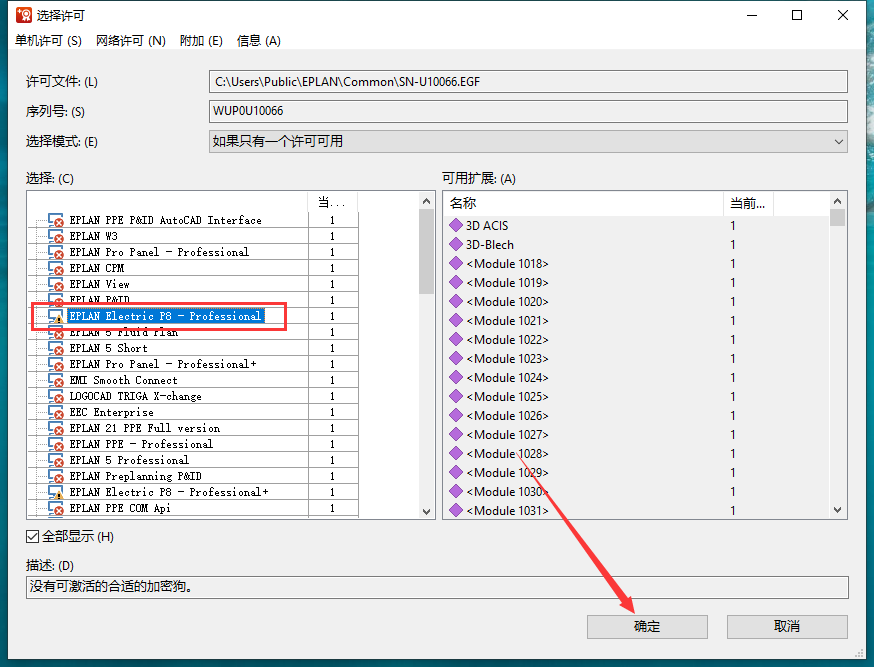
Task: Close the 选择许可 dialog
Action: pyautogui.click(x=843, y=15)
